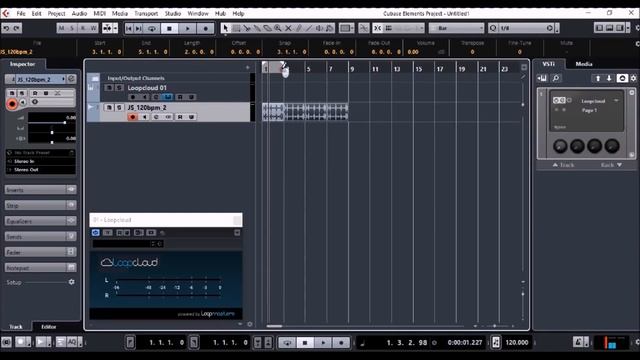Expand the Notepad section
The width and height of the screenshot is (640, 360).
click(x=40, y=268)
